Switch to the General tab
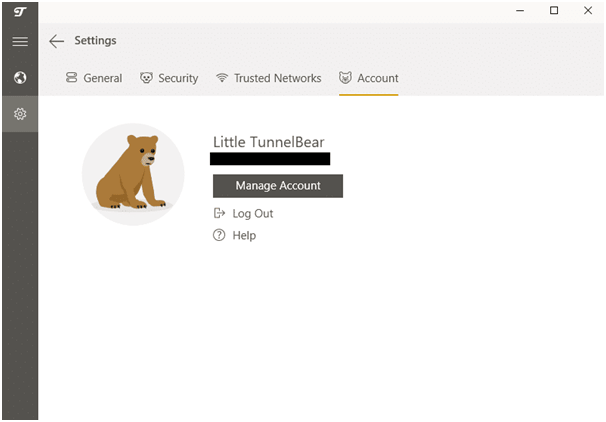606x422 pixels. (94, 78)
